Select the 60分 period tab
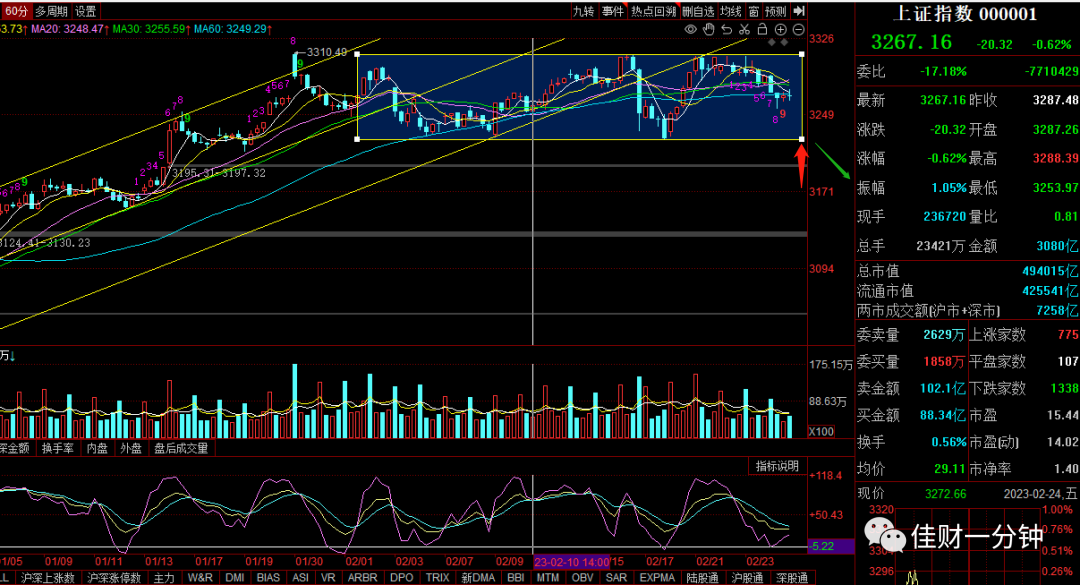The image size is (1080, 585). pyautogui.click(x=16, y=11)
